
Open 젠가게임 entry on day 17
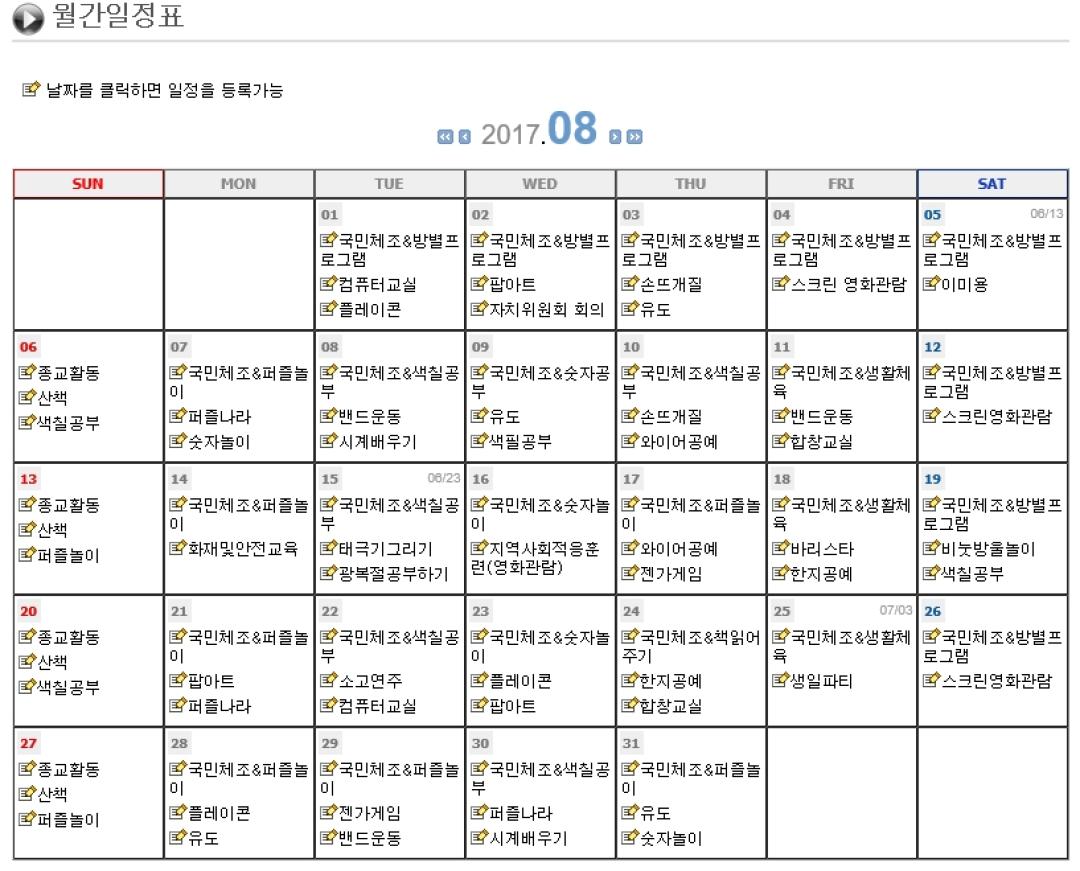coord(672,574)
